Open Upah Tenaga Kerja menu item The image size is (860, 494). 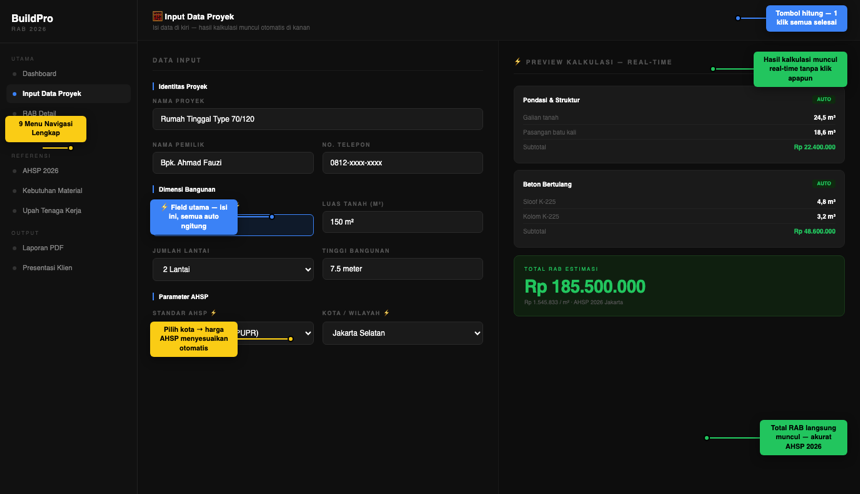[x=52, y=211]
